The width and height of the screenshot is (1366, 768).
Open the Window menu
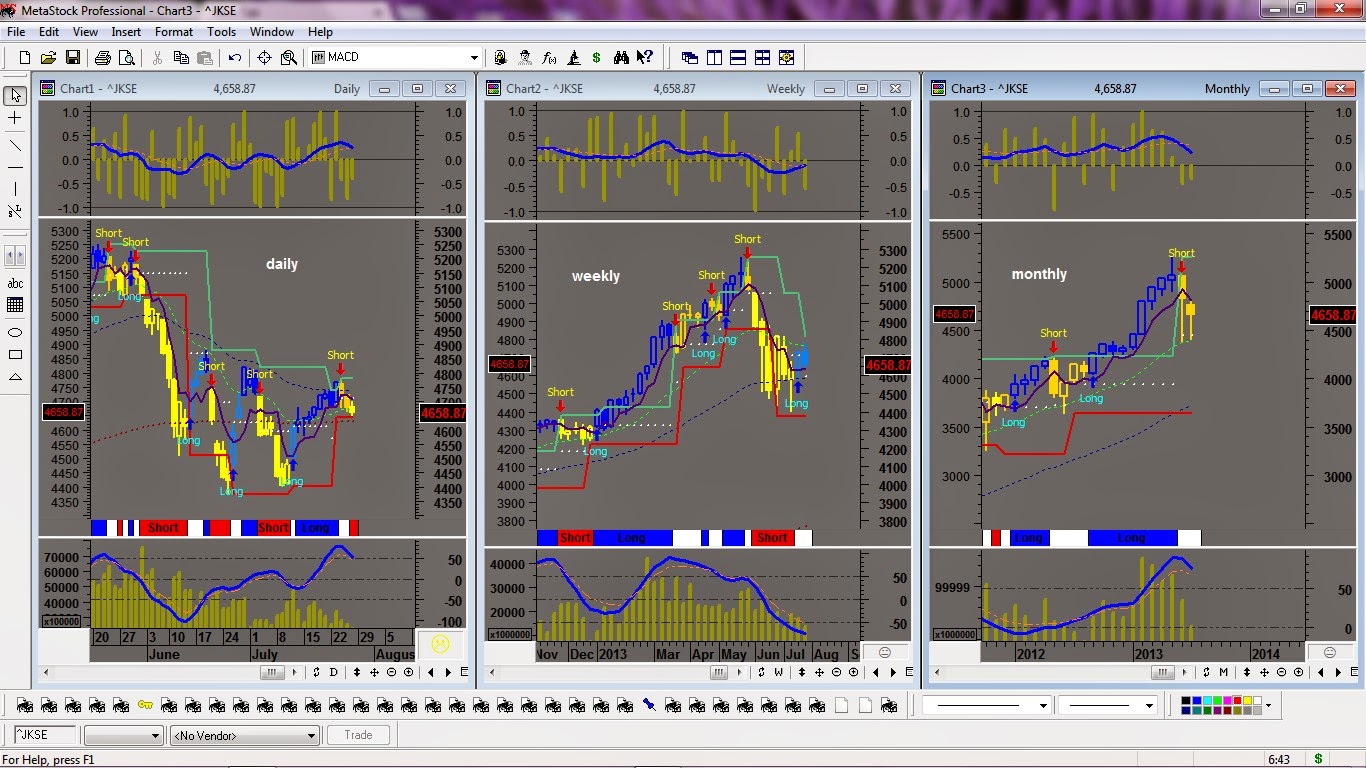pos(272,32)
